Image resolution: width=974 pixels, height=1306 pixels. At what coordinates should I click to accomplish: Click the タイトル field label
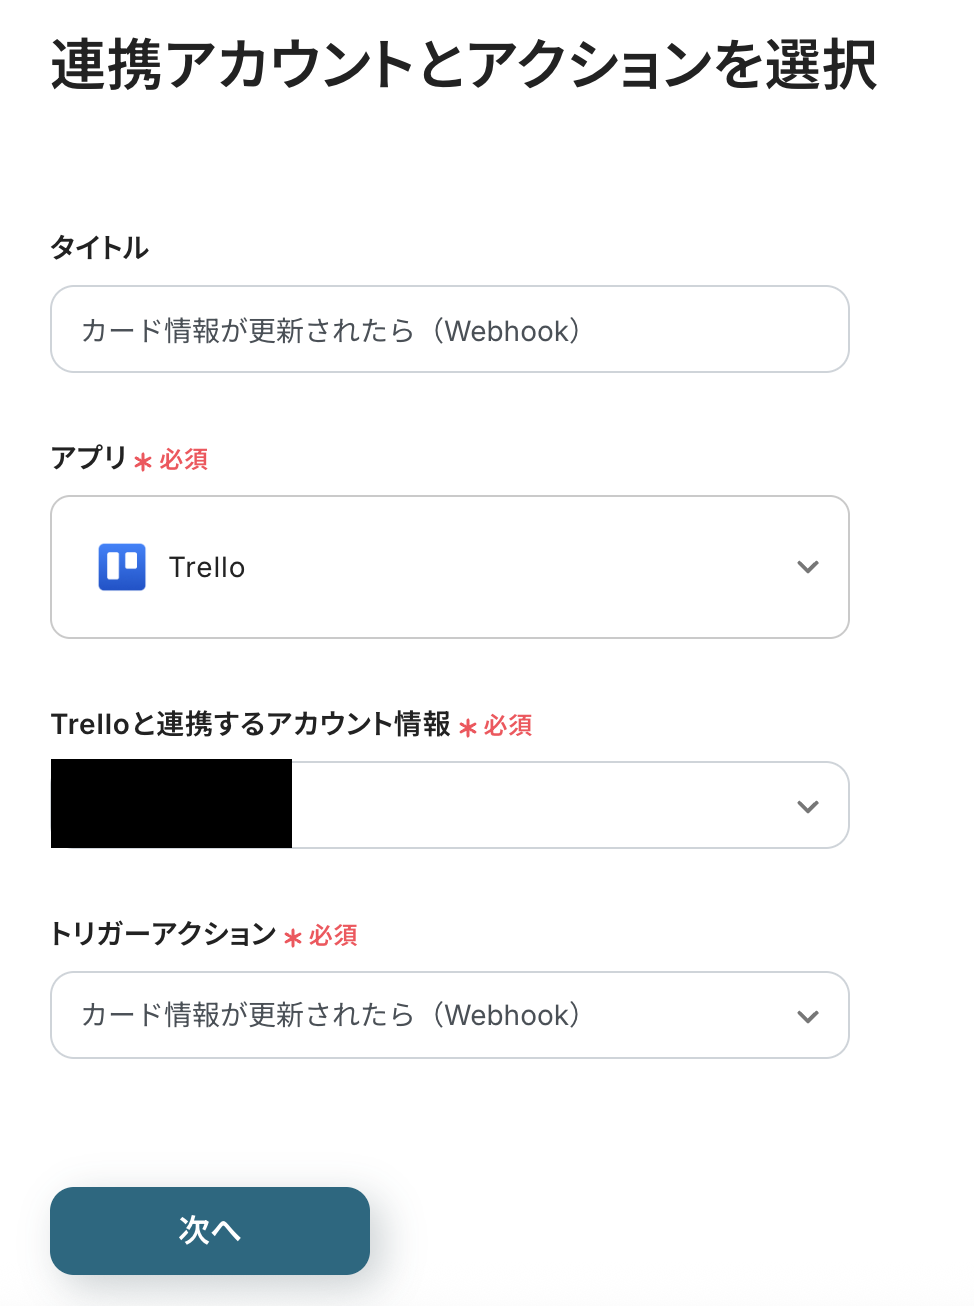pos(100,247)
